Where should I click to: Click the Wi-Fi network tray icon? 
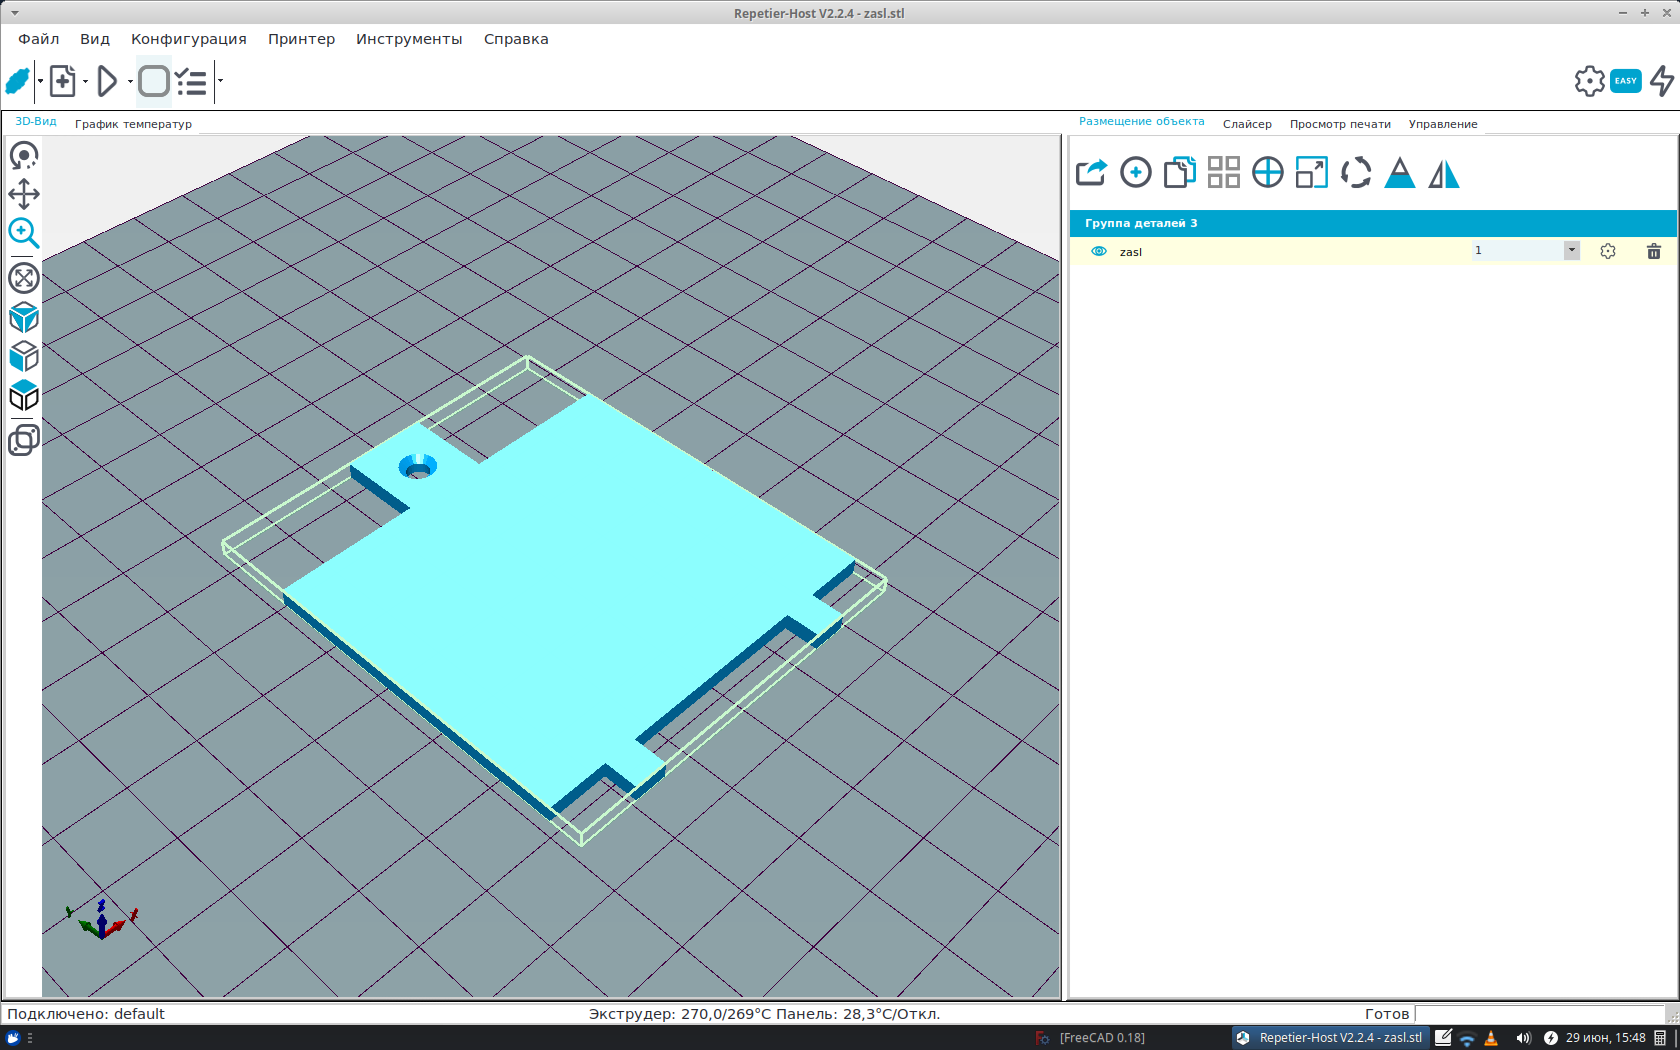[1467, 1038]
